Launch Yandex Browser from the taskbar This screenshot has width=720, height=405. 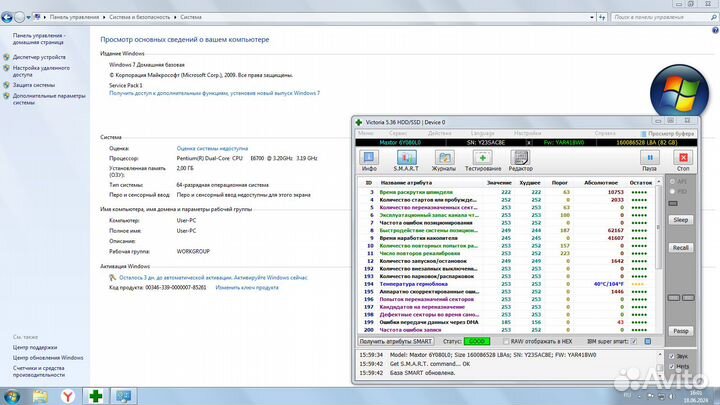[68, 396]
